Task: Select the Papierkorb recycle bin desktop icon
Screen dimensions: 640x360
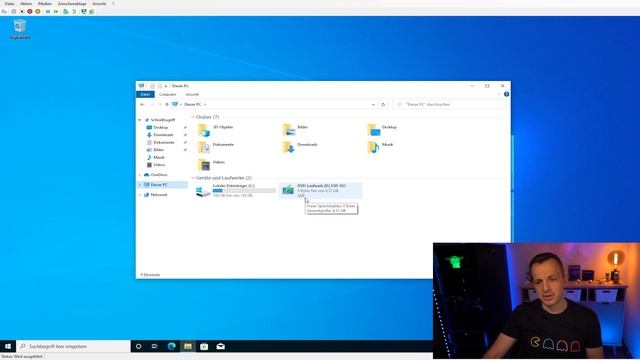Action: coord(20,29)
